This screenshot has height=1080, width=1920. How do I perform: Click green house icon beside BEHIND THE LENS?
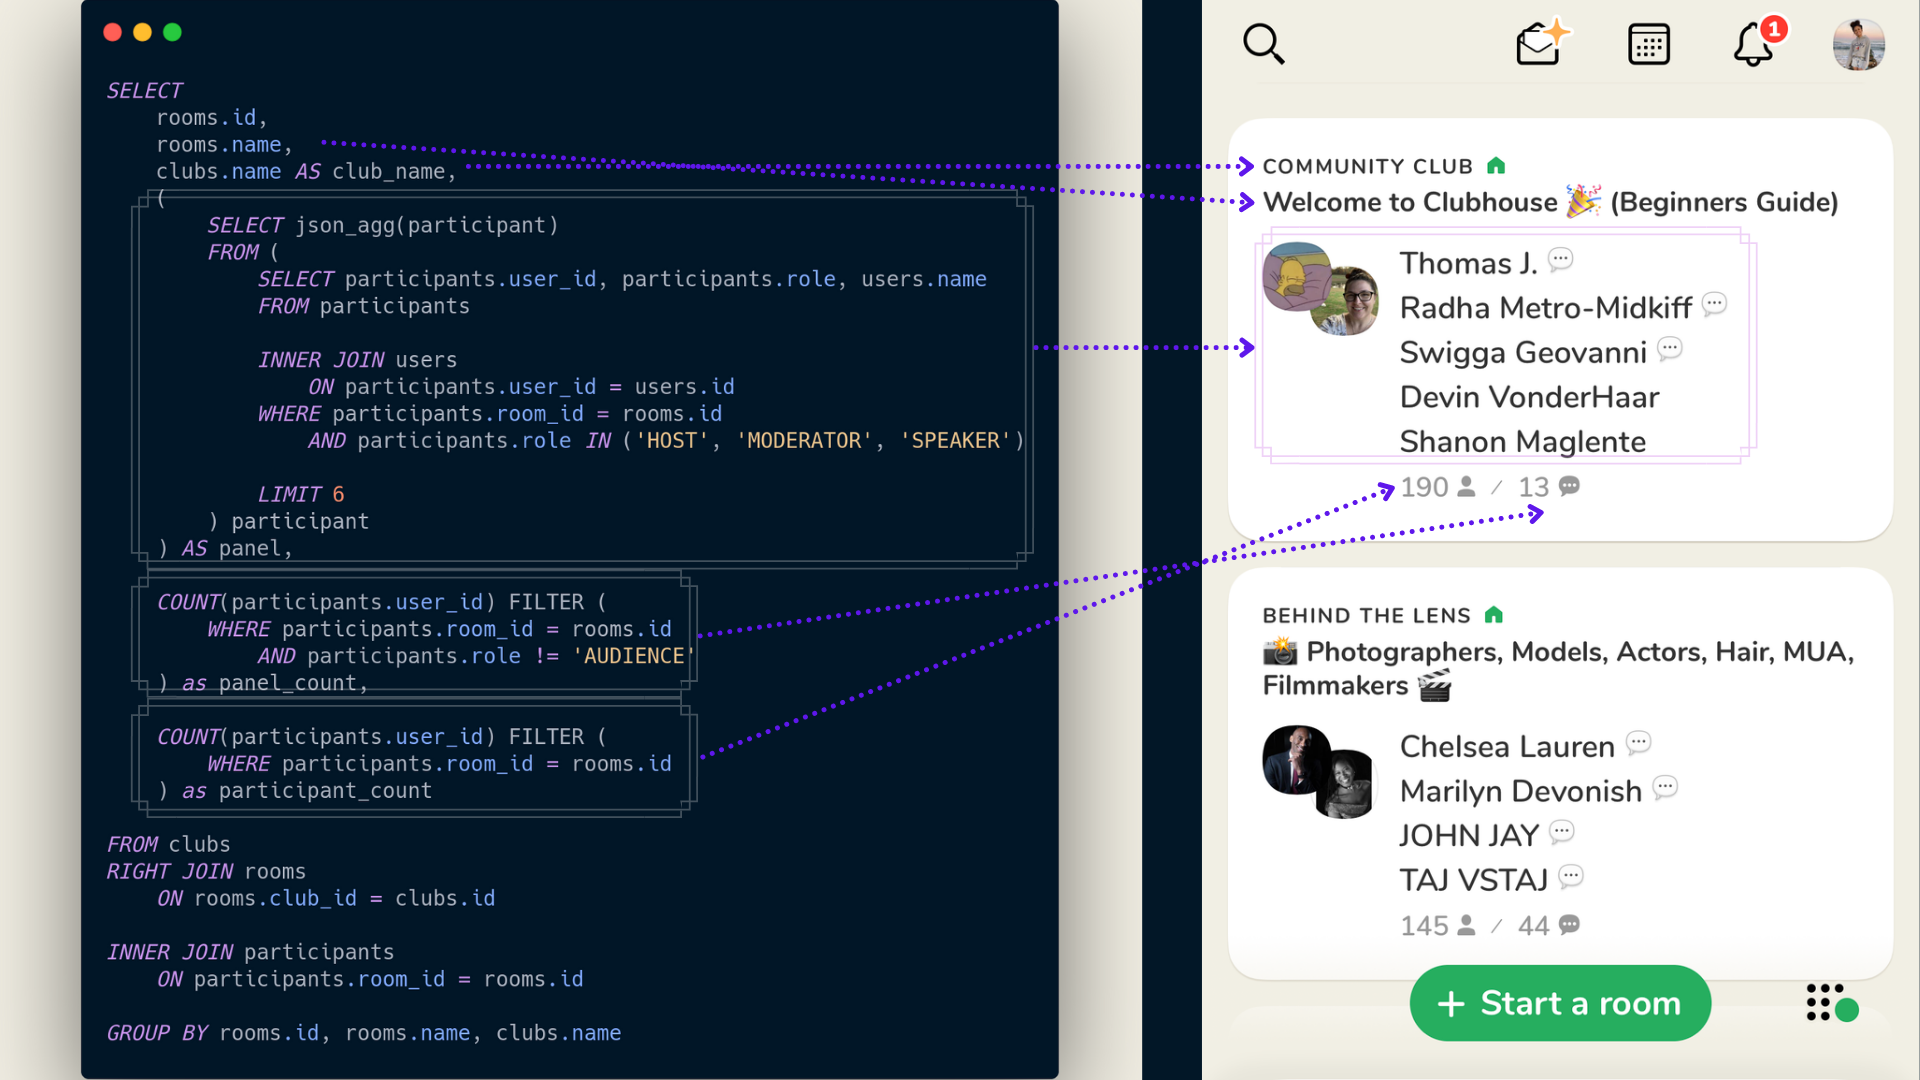pyautogui.click(x=1494, y=614)
